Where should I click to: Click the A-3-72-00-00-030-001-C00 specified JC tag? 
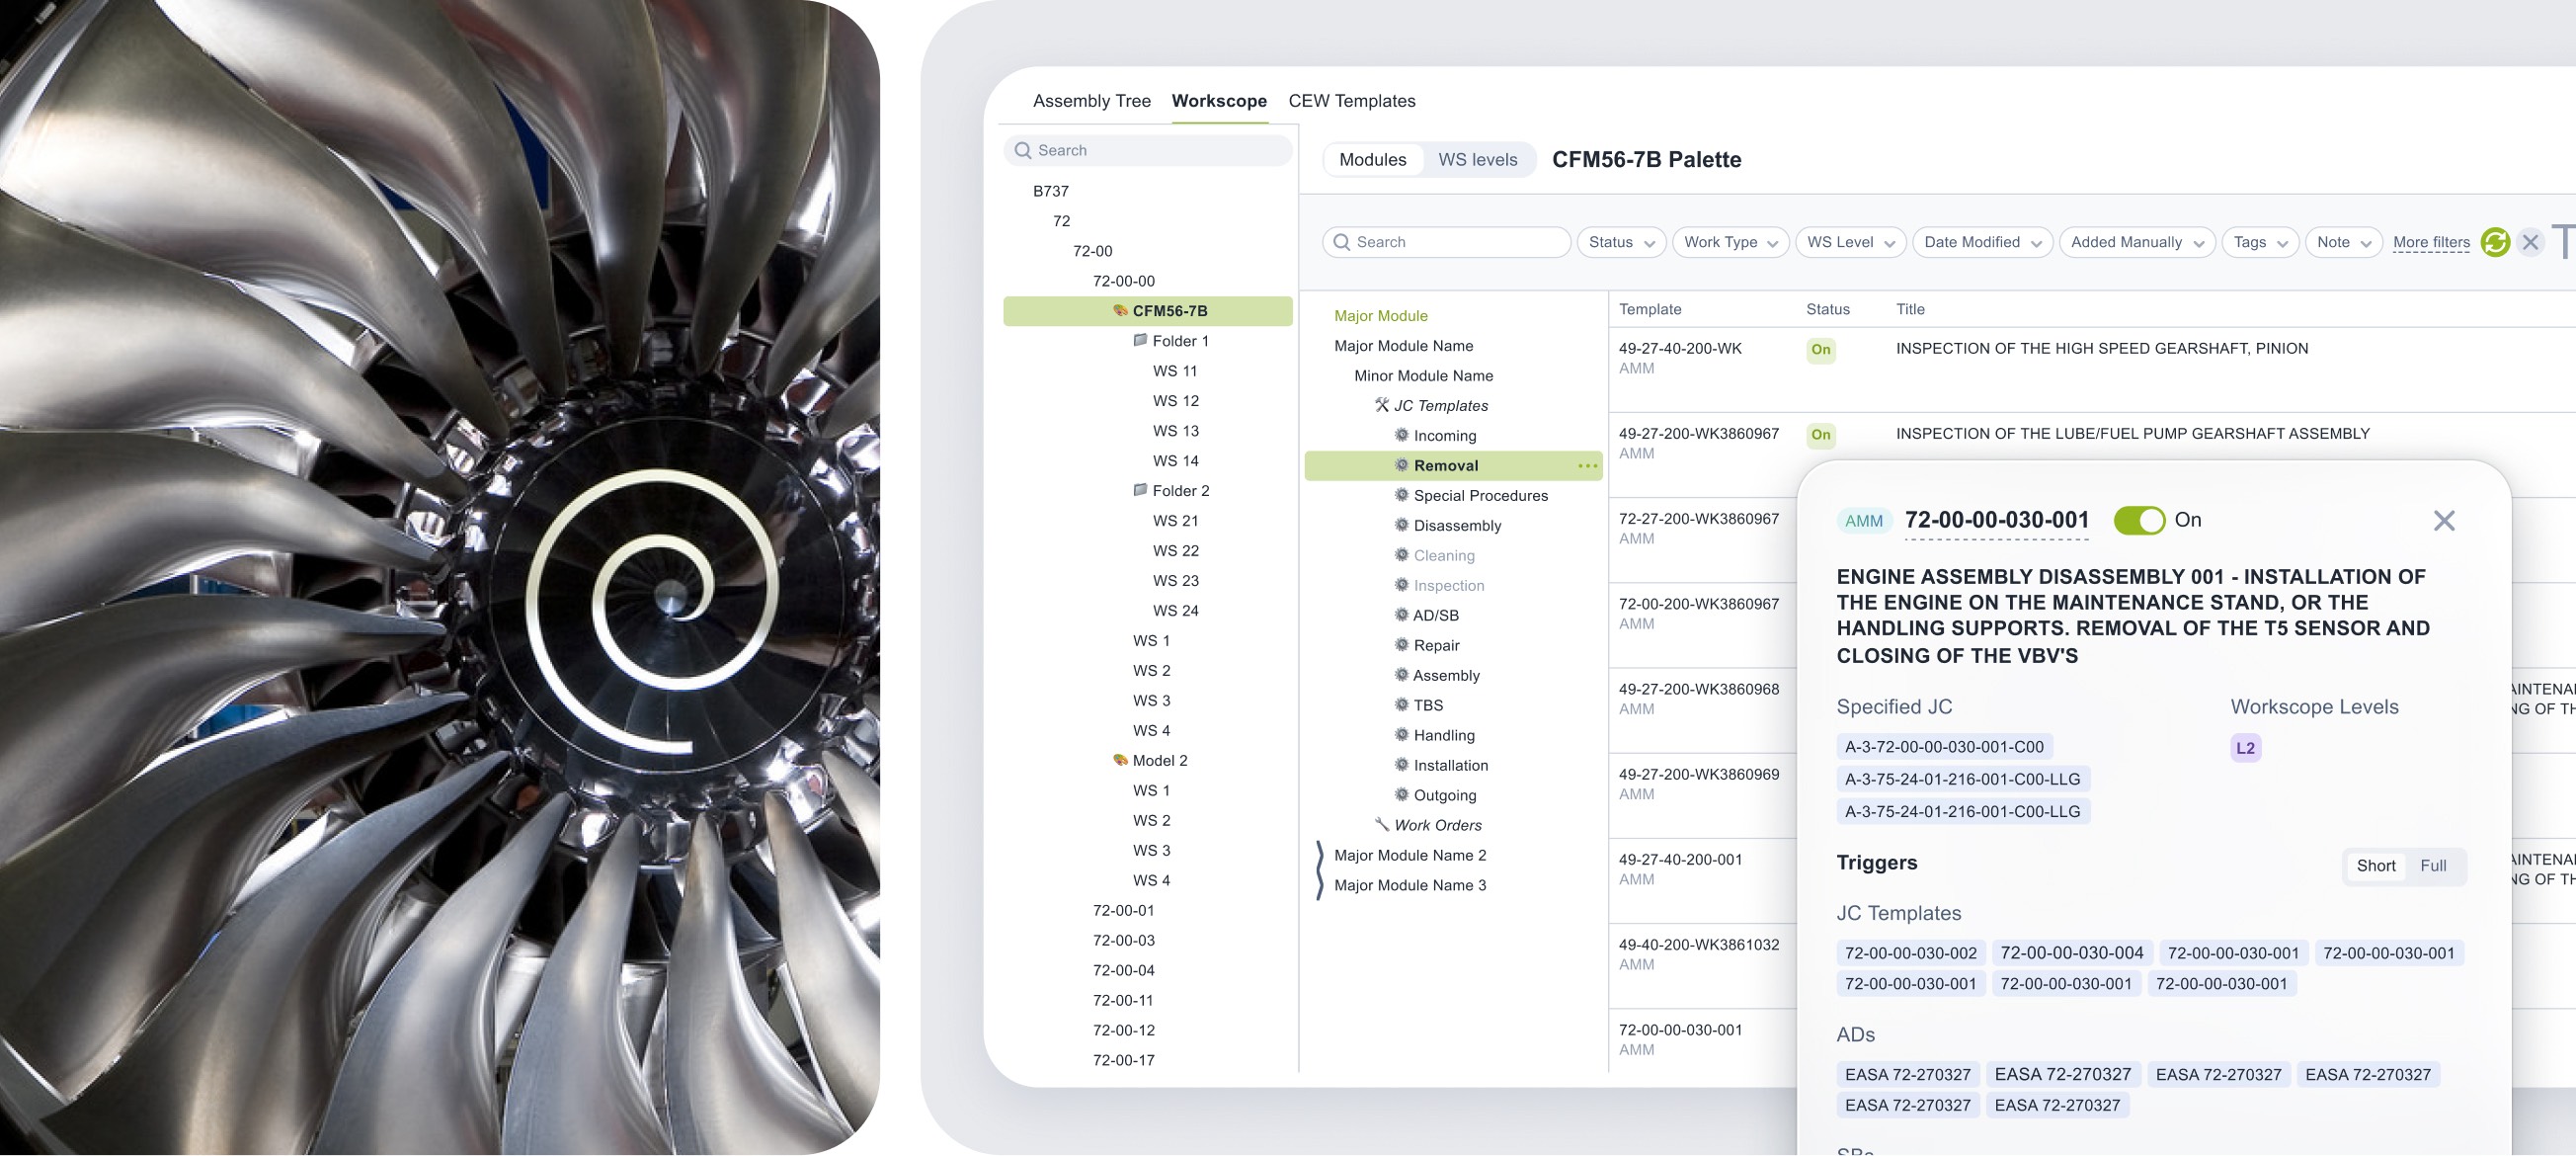click(x=1943, y=747)
